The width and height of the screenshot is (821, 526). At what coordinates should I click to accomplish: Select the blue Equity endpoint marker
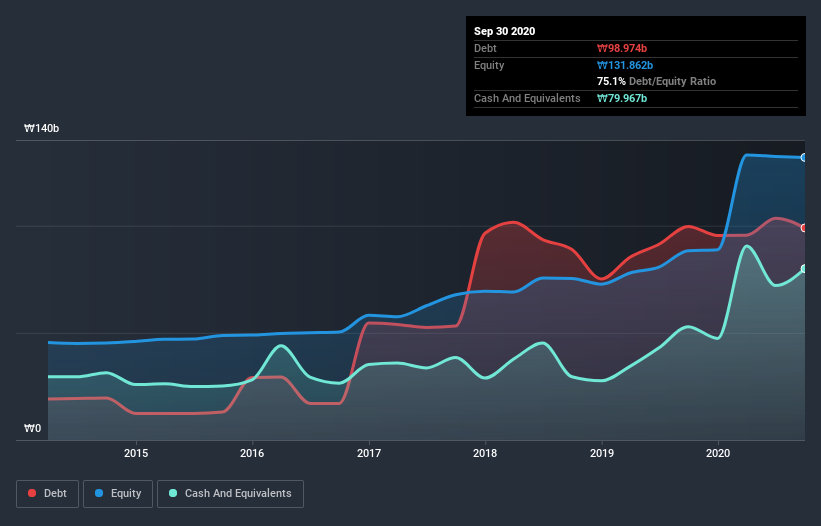tap(804, 158)
